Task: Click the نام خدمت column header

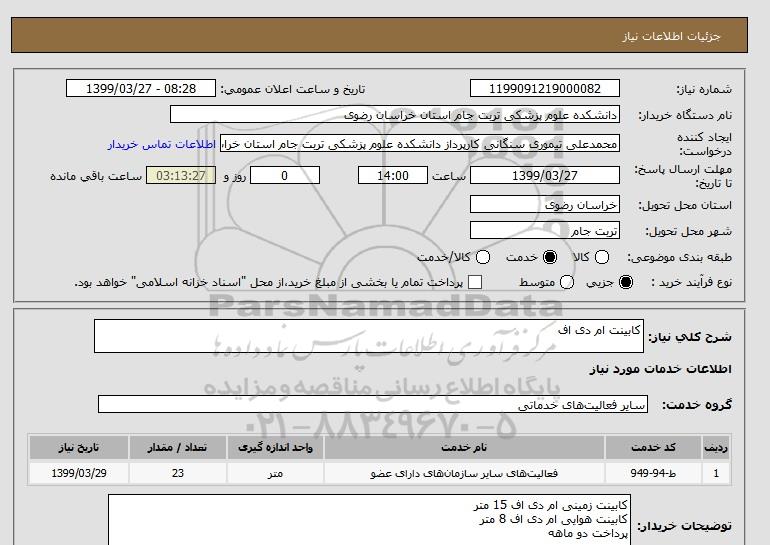Action: point(464,447)
